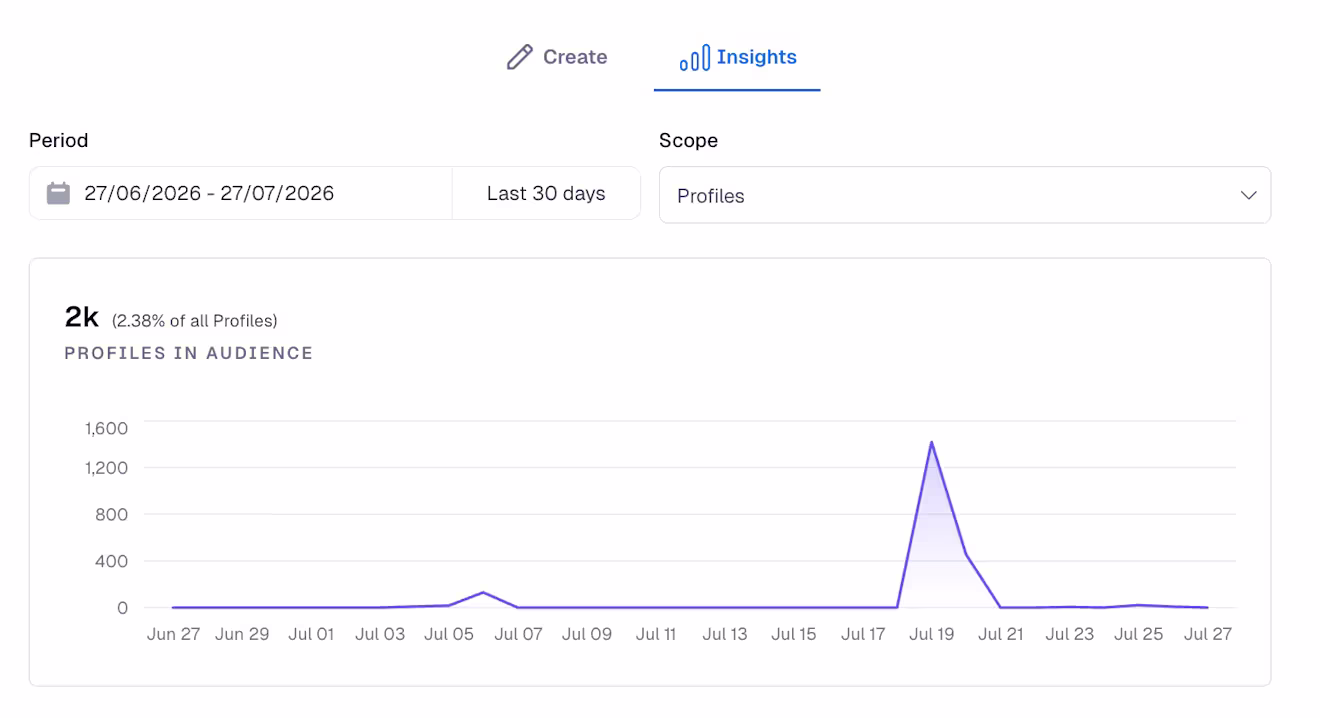Image resolution: width=1320 pixels, height=718 pixels.
Task: Click the Jun 27 axis label
Action: (x=173, y=634)
